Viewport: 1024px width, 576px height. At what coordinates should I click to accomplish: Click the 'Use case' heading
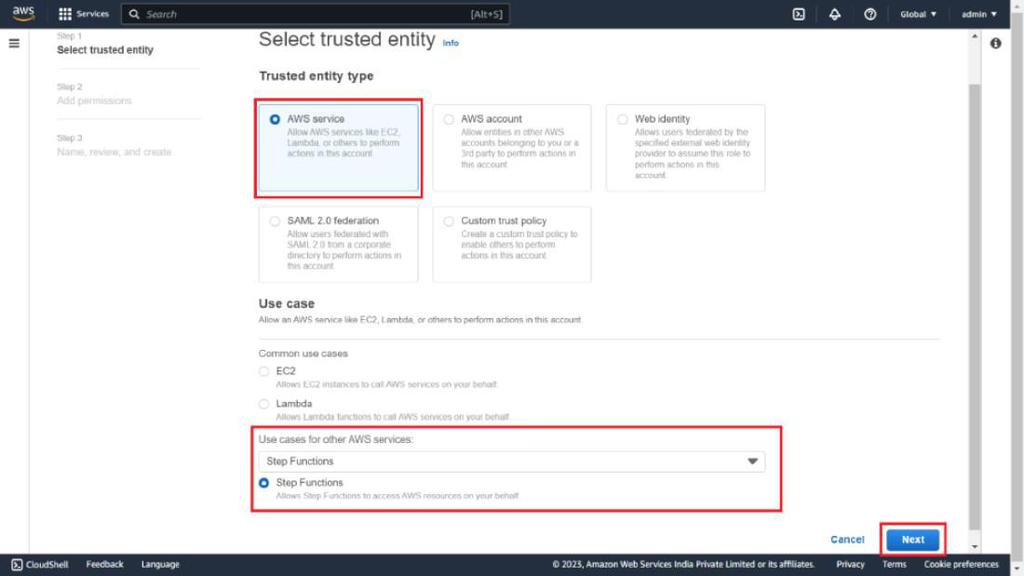[x=287, y=304]
